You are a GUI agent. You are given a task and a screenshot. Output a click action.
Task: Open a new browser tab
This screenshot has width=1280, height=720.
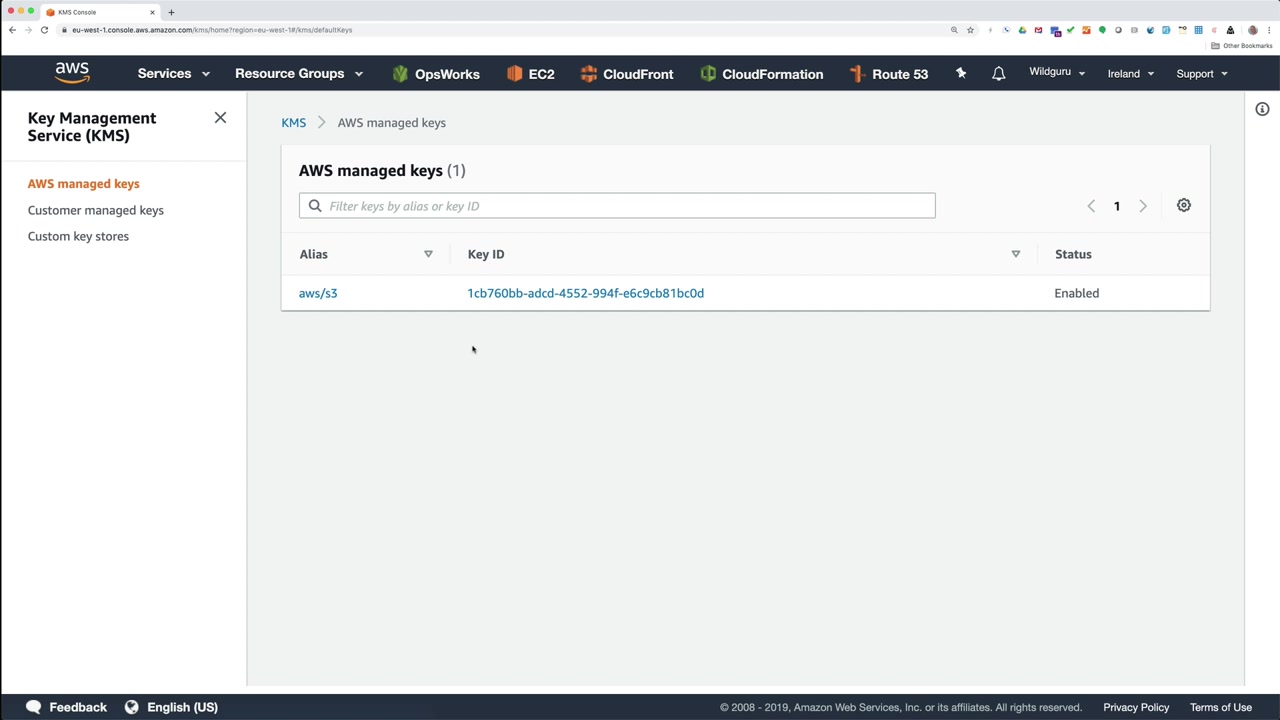tap(171, 12)
